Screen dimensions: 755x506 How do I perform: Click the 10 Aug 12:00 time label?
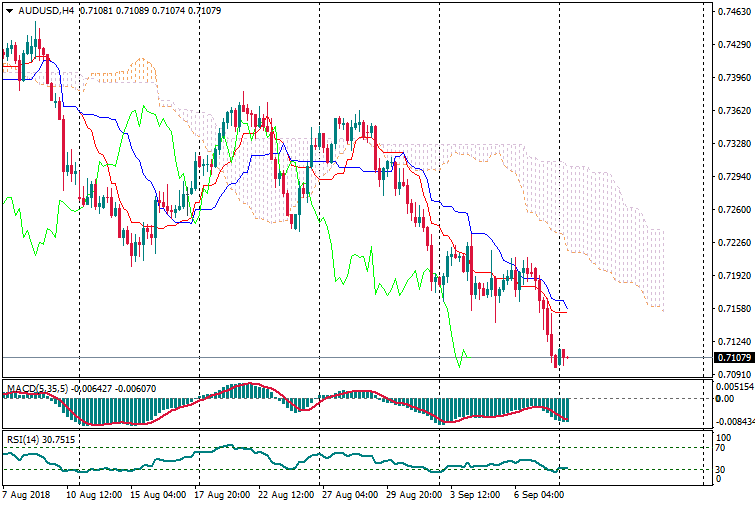(x=95, y=494)
